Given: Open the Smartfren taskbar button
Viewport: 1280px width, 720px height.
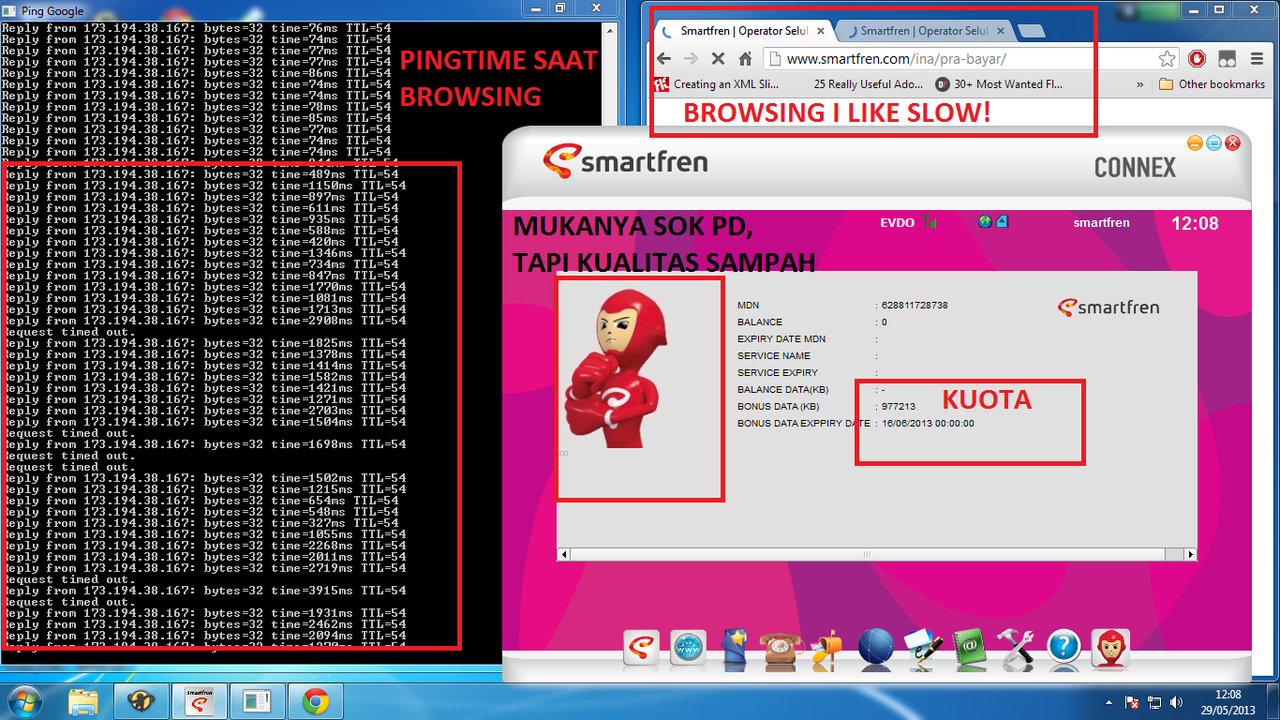Looking at the screenshot, I should [x=199, y=701].
